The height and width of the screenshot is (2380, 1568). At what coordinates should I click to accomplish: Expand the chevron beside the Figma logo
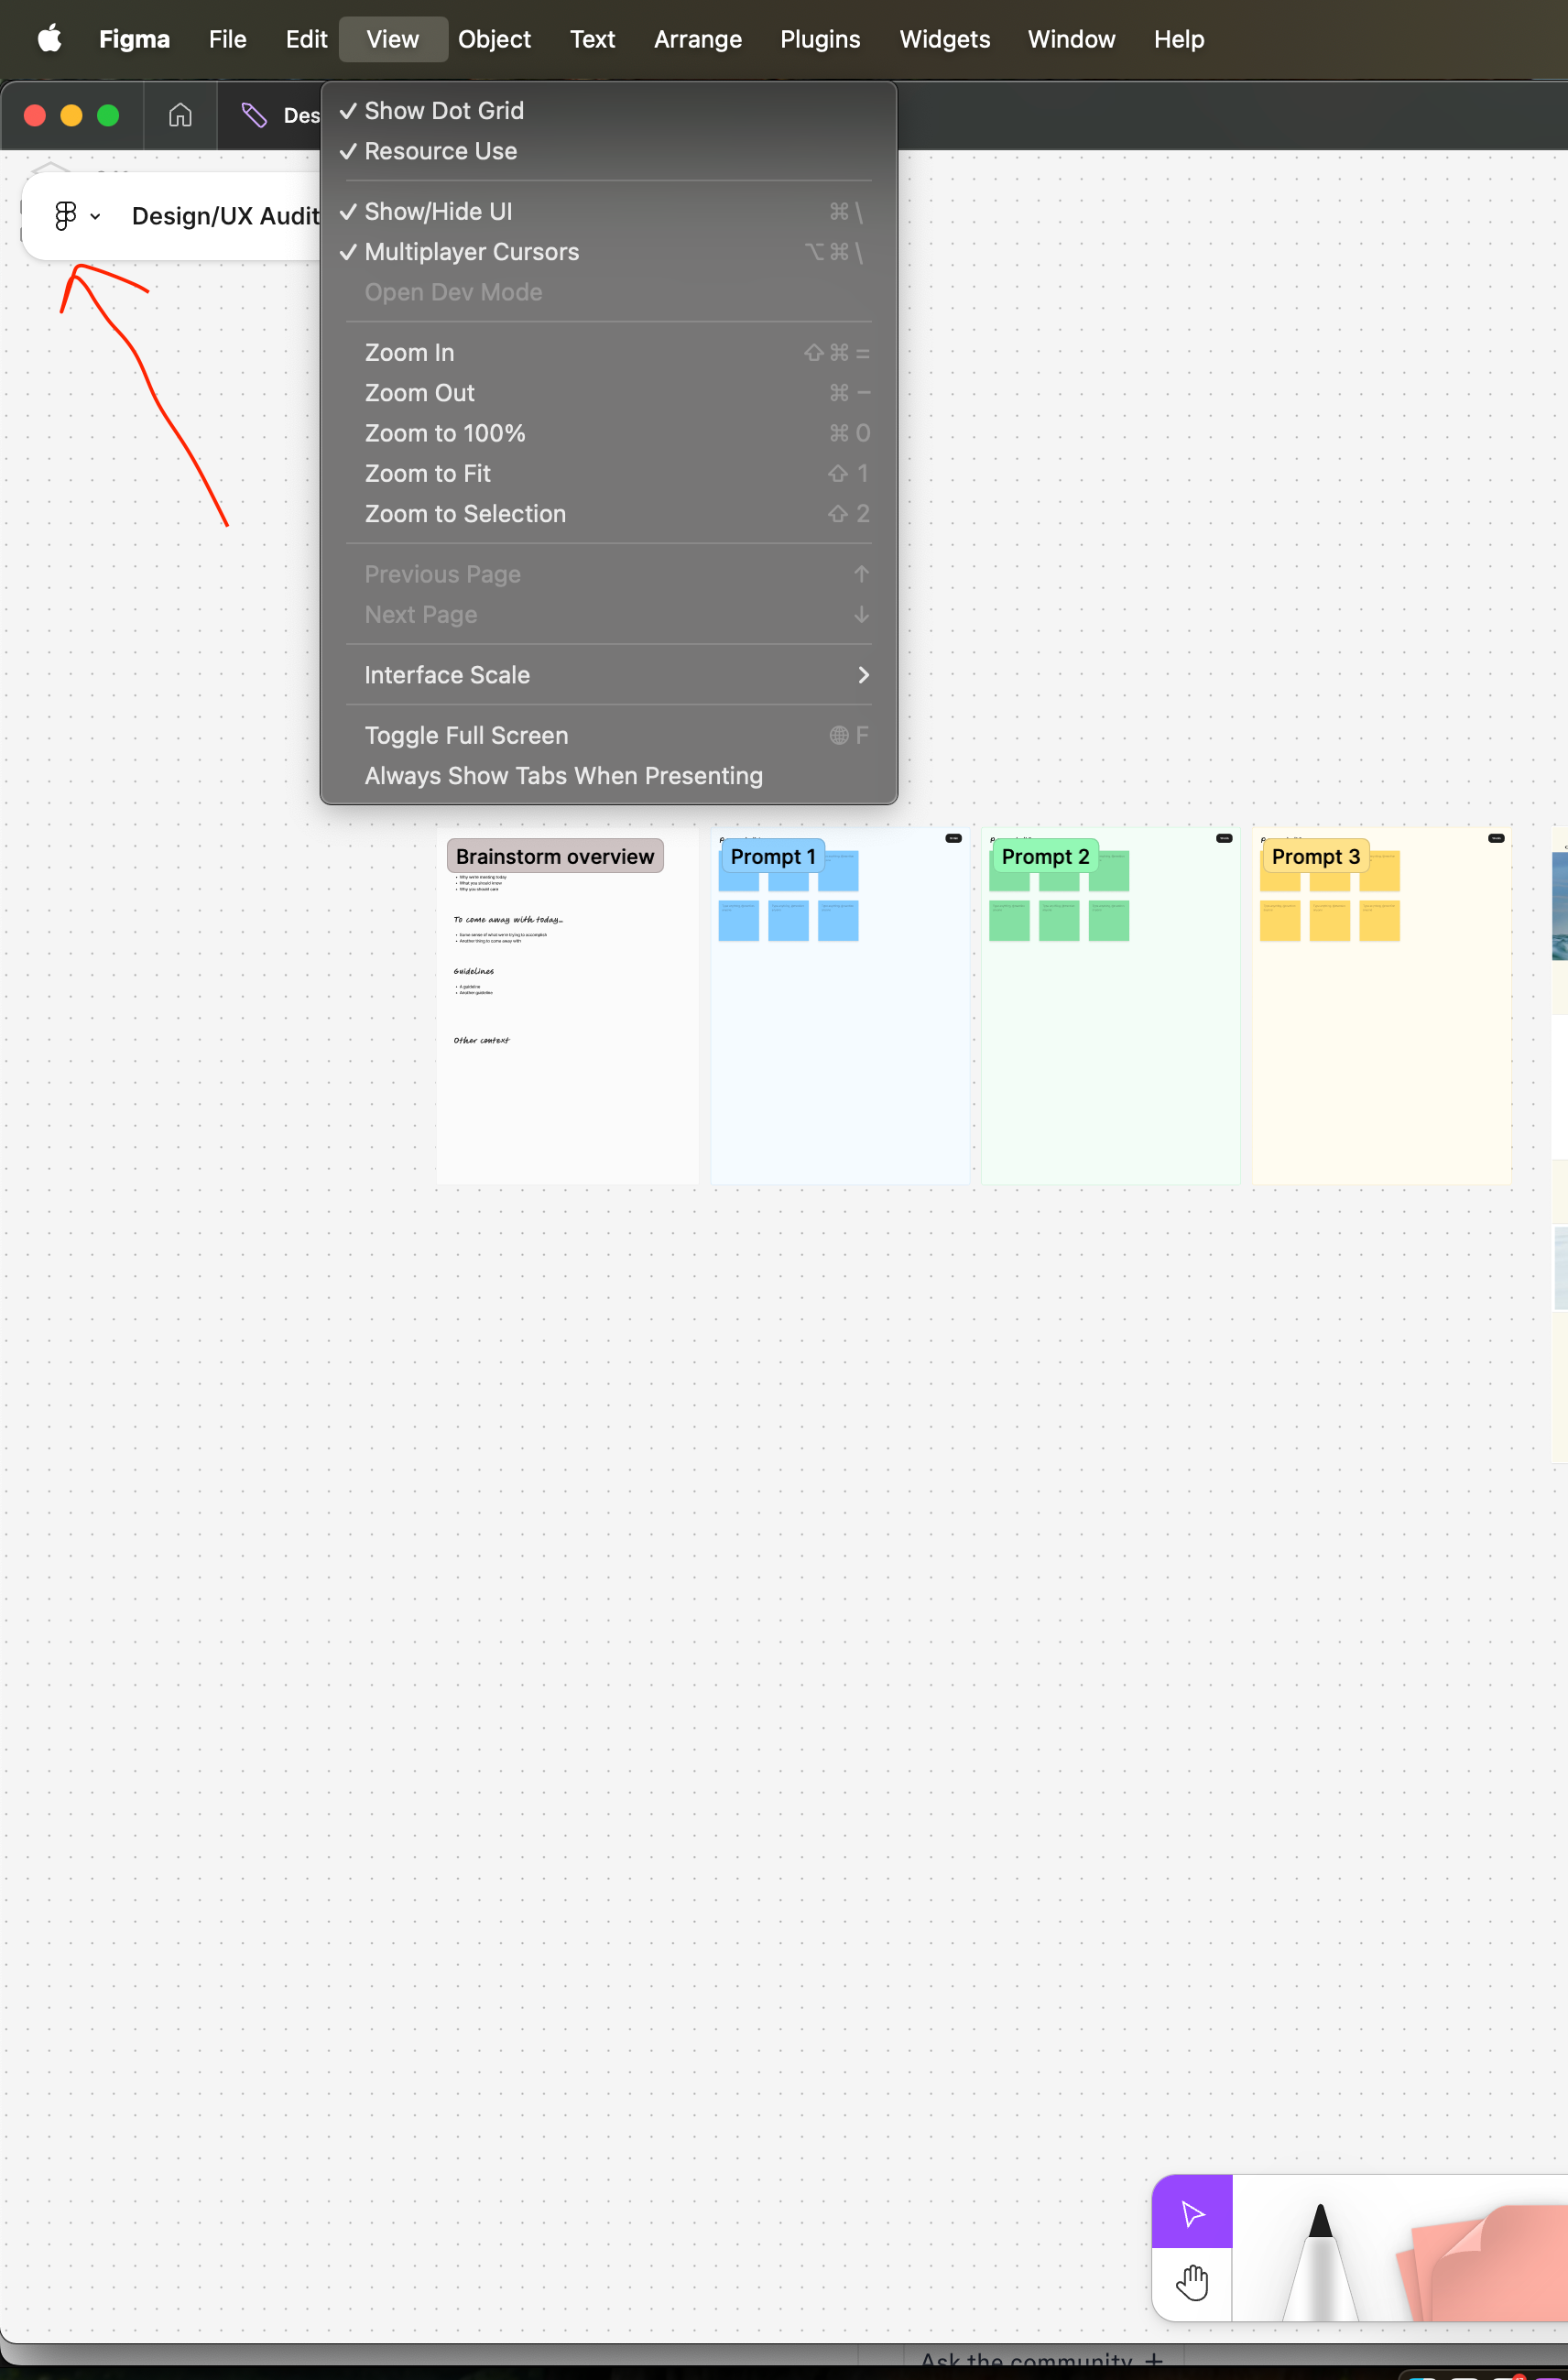coord(95,216)
